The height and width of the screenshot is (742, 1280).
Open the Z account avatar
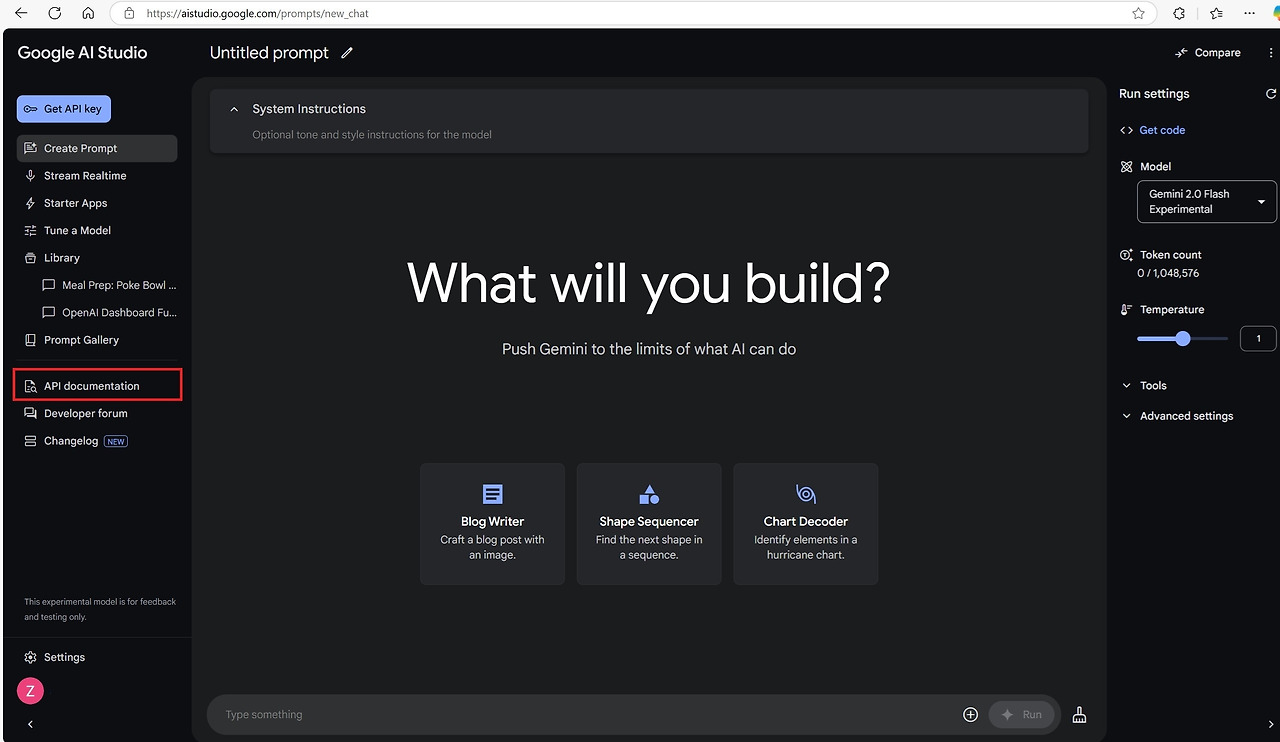(30, 690)
